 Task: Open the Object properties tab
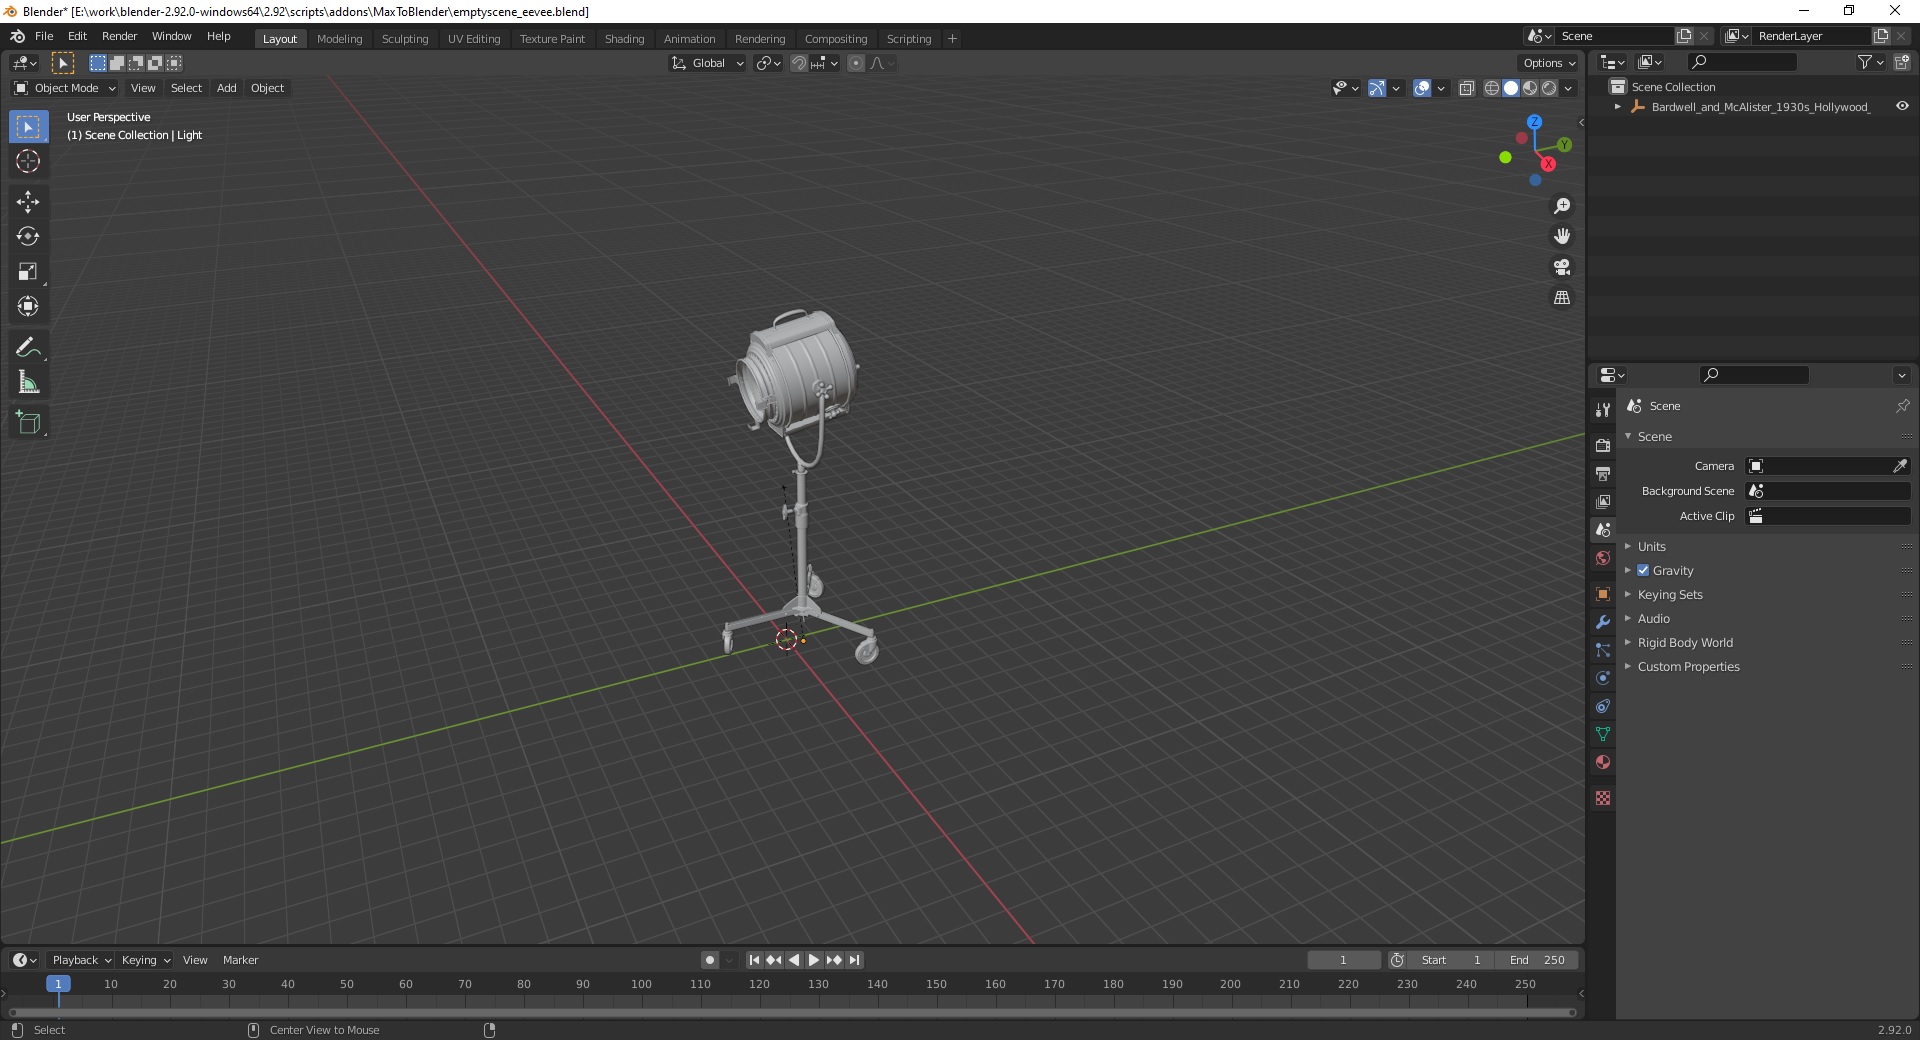click(1603, 594)
